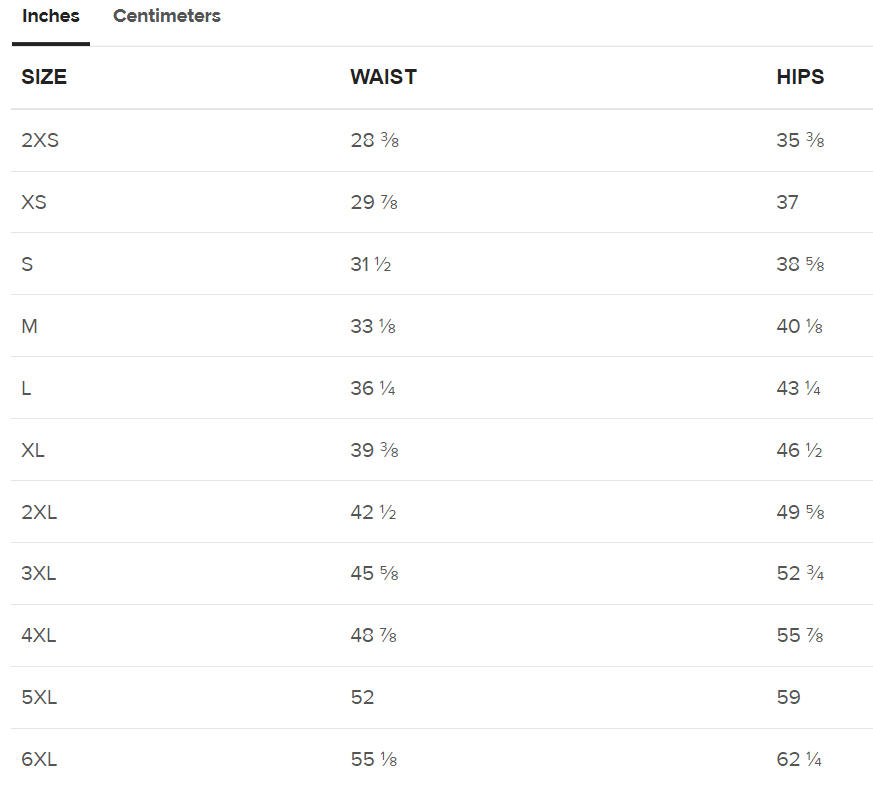
Task: Select the 3XL size label
Action: pos(39,574)
